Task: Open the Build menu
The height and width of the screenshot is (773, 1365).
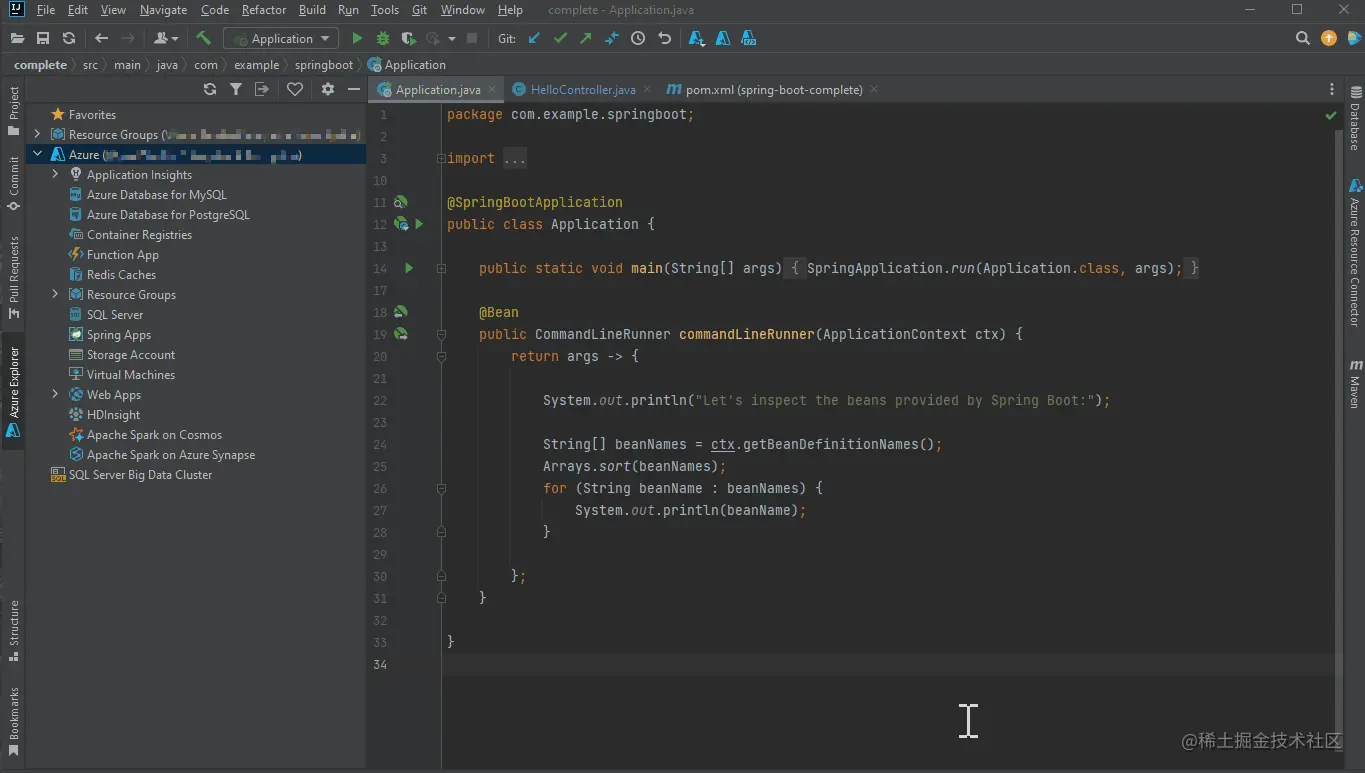Action: pos(312,10)
